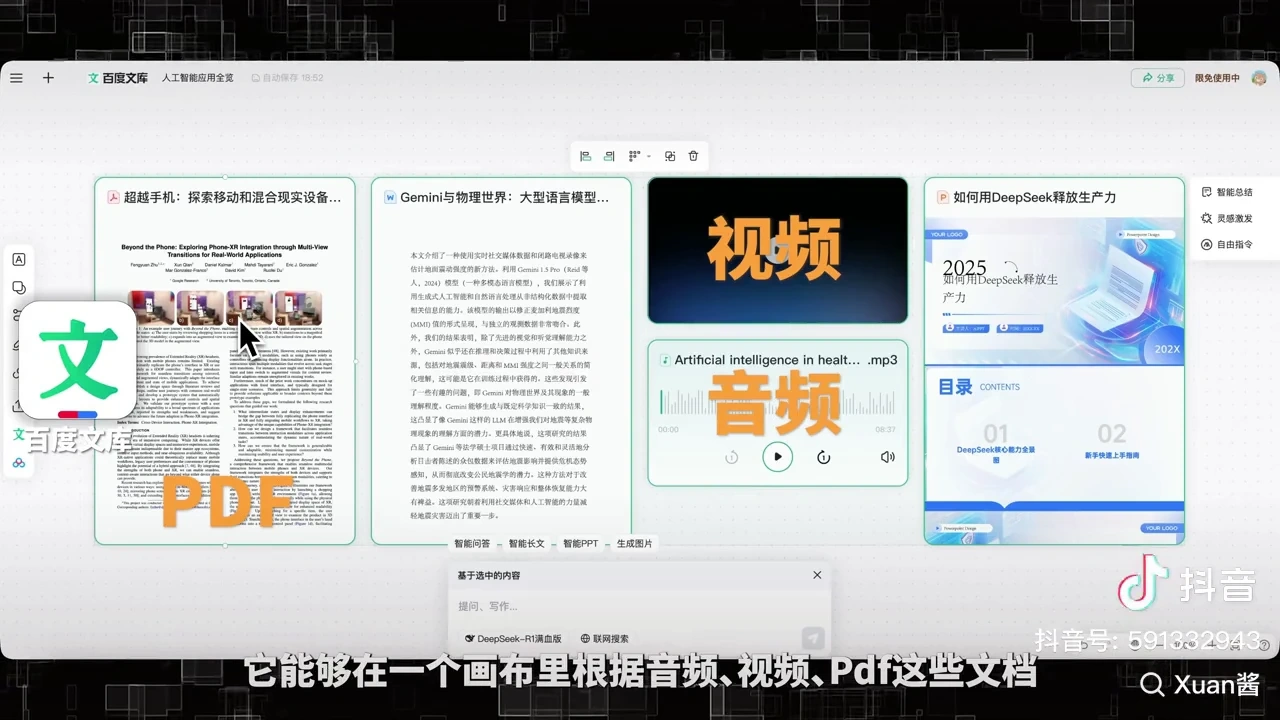The height and width of the screenshot is (720, 1280).
Task: Select the 如何用DeepSeek释放生产力 PPT card
Action: [1054, 361]
